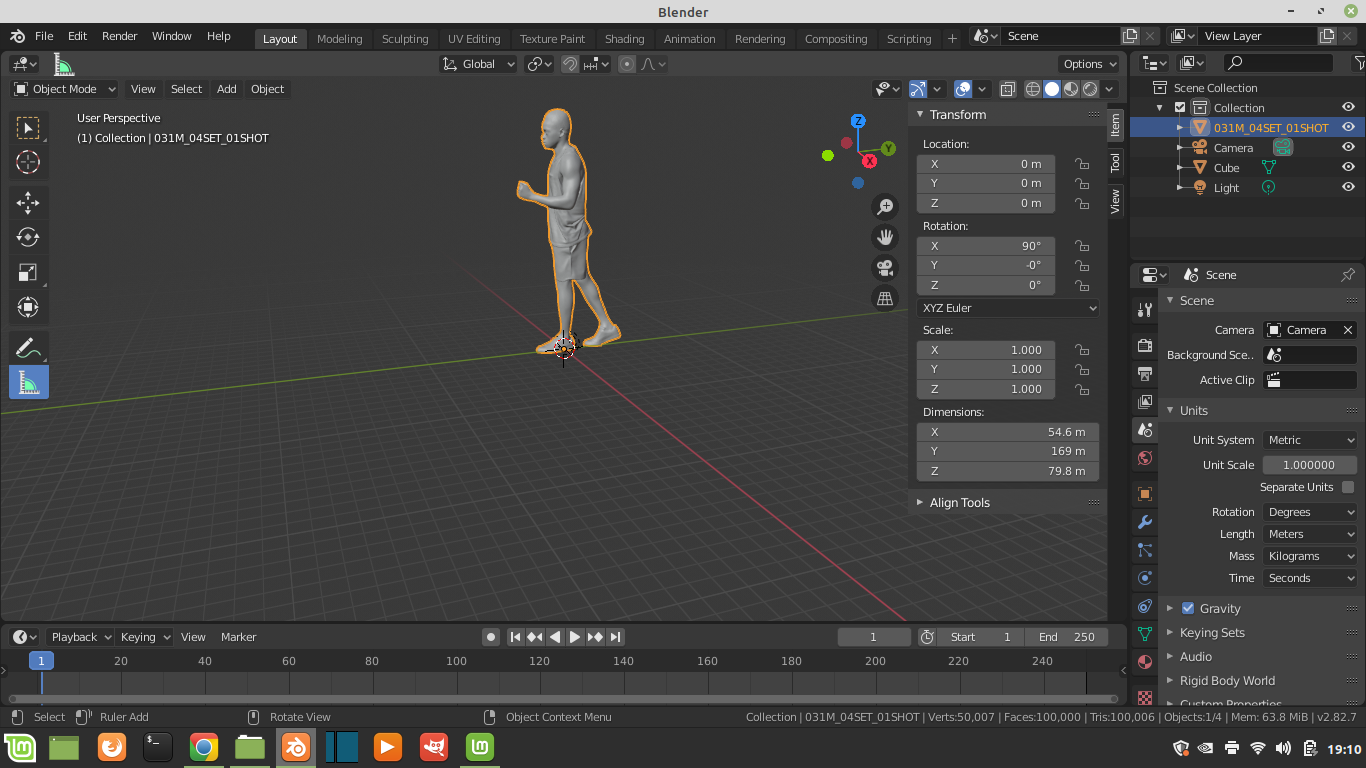Pin the properties editor context

(x=1348, y=274)
